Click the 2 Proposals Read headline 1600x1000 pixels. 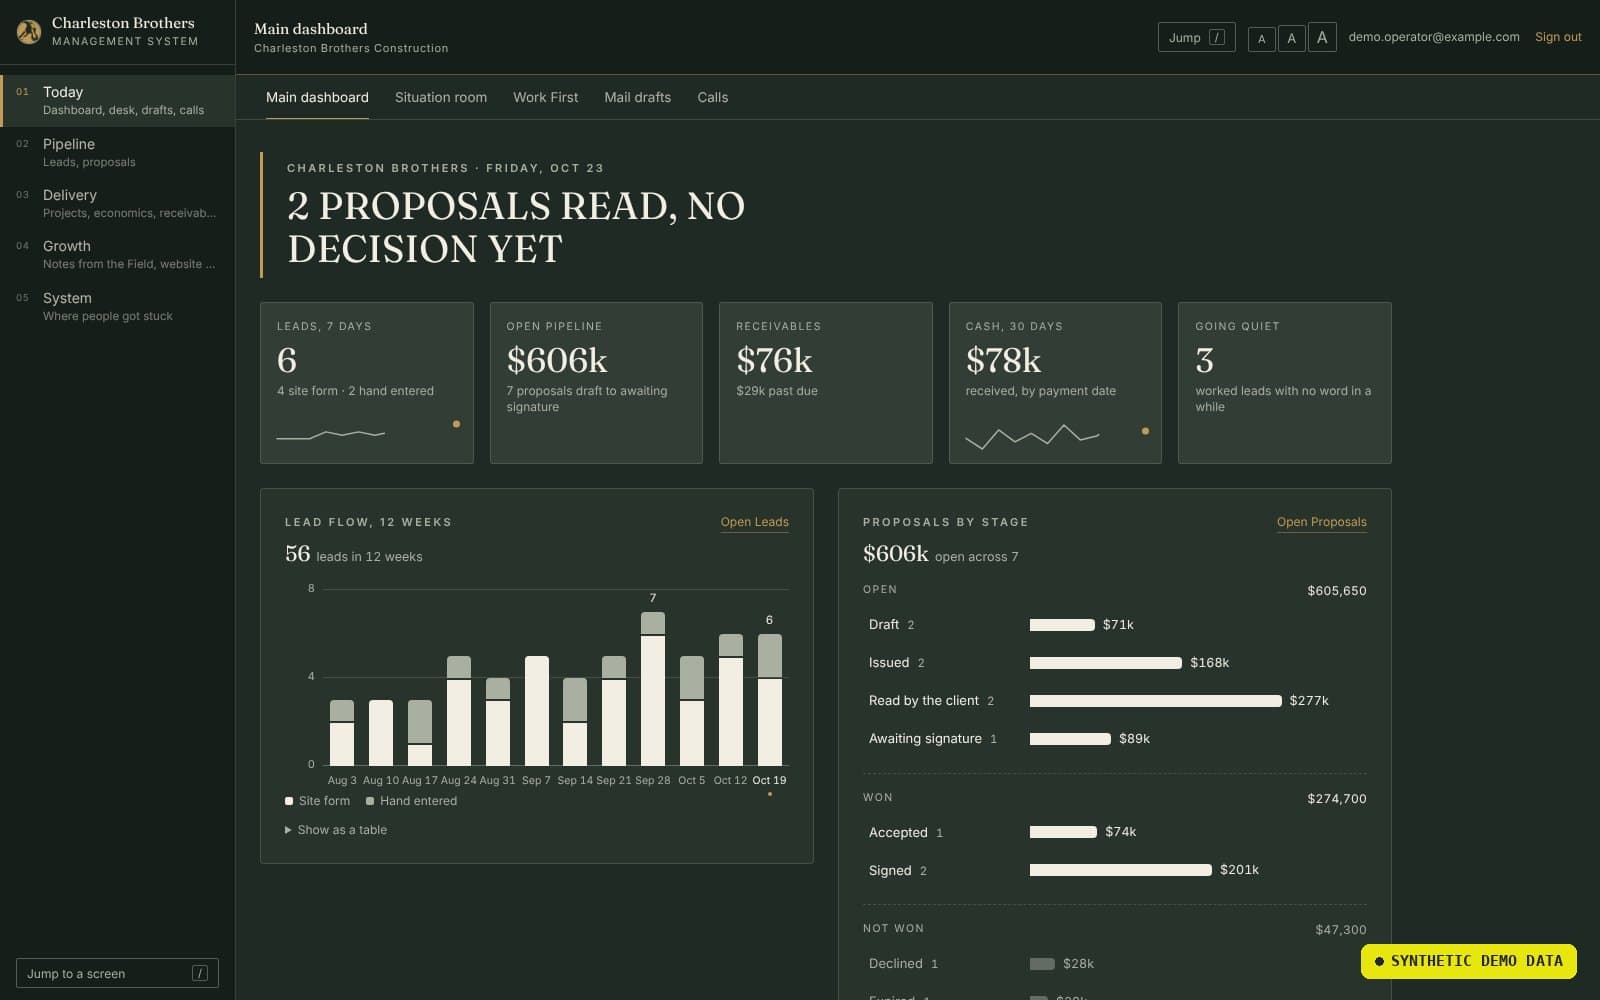click(x=516, y=227)
